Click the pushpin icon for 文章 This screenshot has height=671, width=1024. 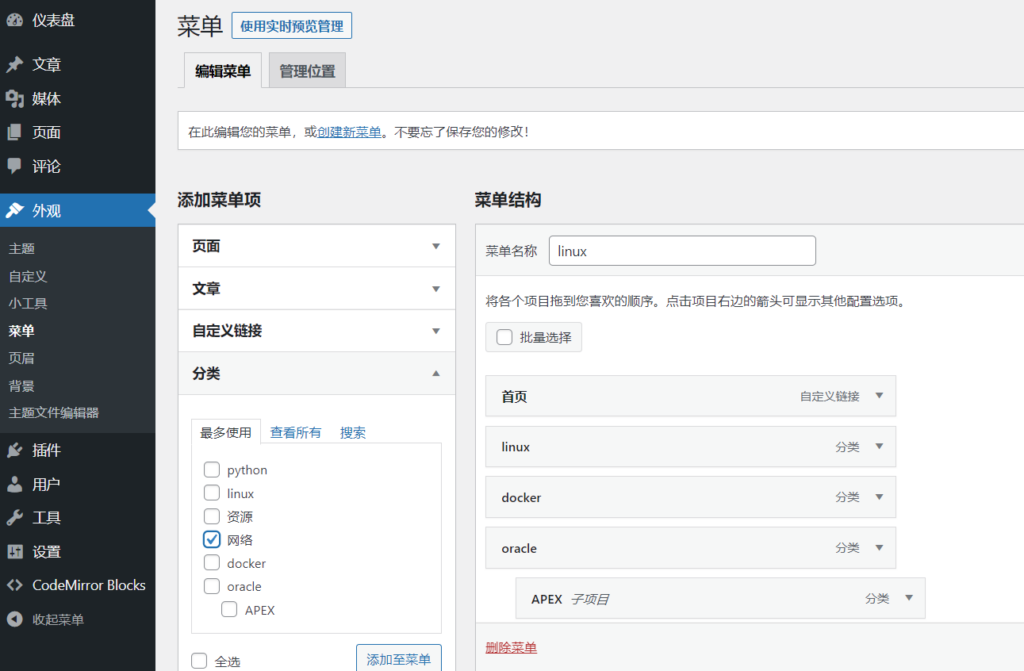(x=15, y=65)
